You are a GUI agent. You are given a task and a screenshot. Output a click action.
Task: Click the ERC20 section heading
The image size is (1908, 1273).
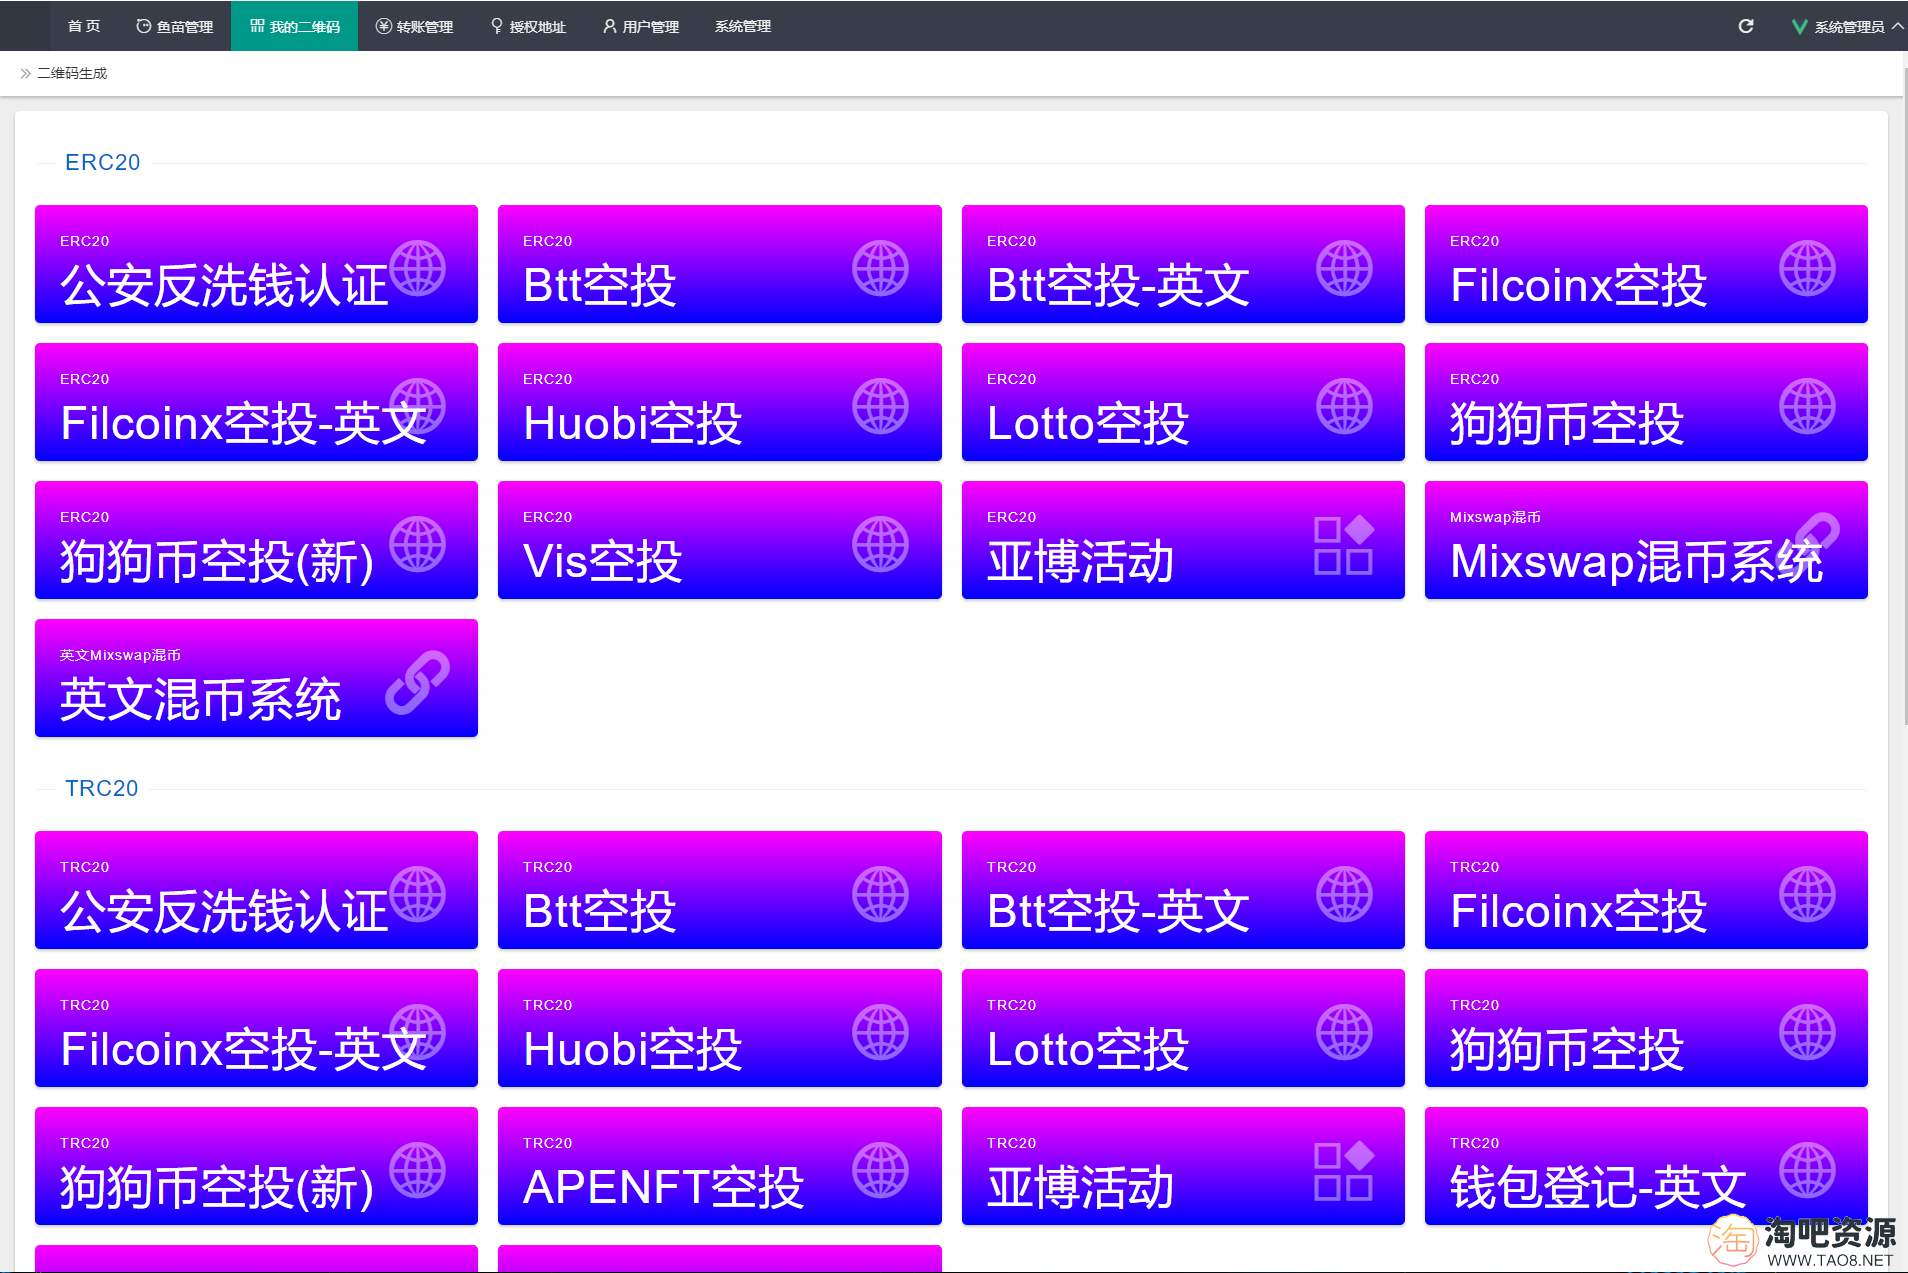(102, 162)
